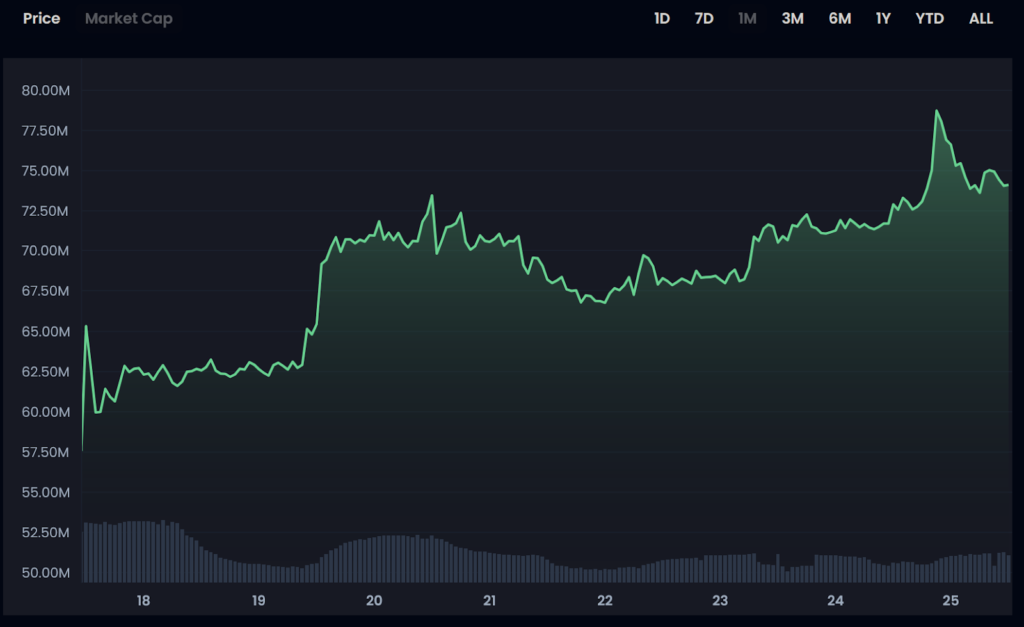This screenshot has width=1024, height=627.
Task: Click the date label 20 on x-axis
Action: (374, 601)
